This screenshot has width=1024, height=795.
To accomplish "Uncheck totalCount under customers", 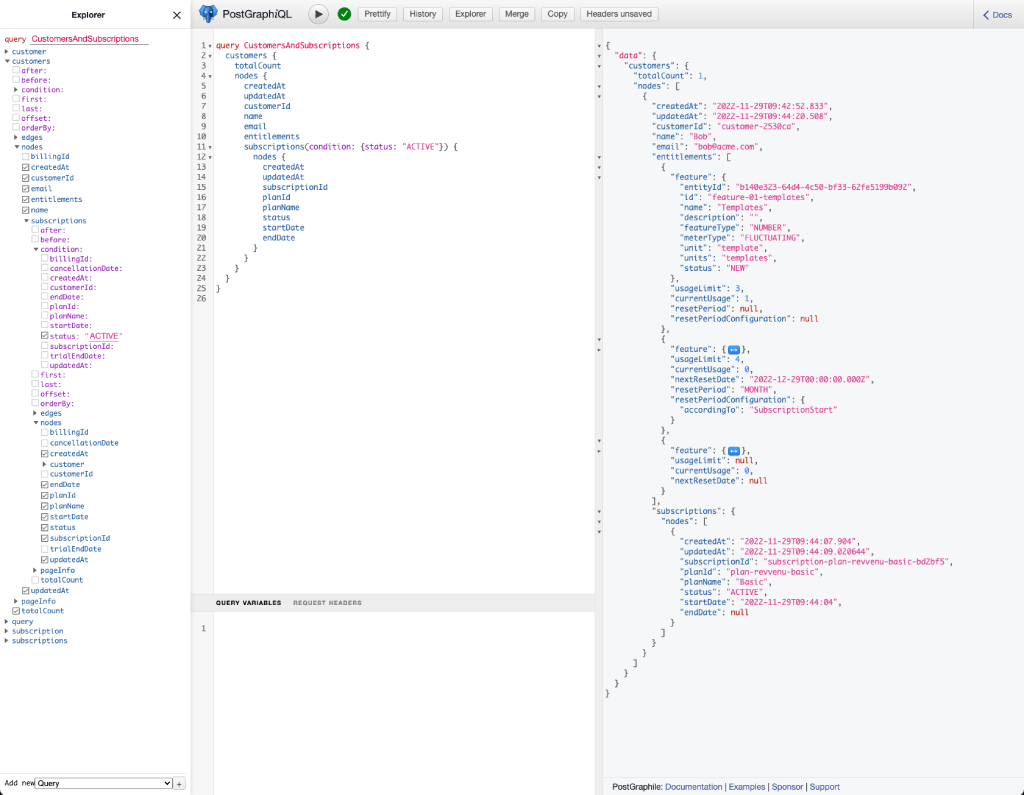I will tap(16, 611).
